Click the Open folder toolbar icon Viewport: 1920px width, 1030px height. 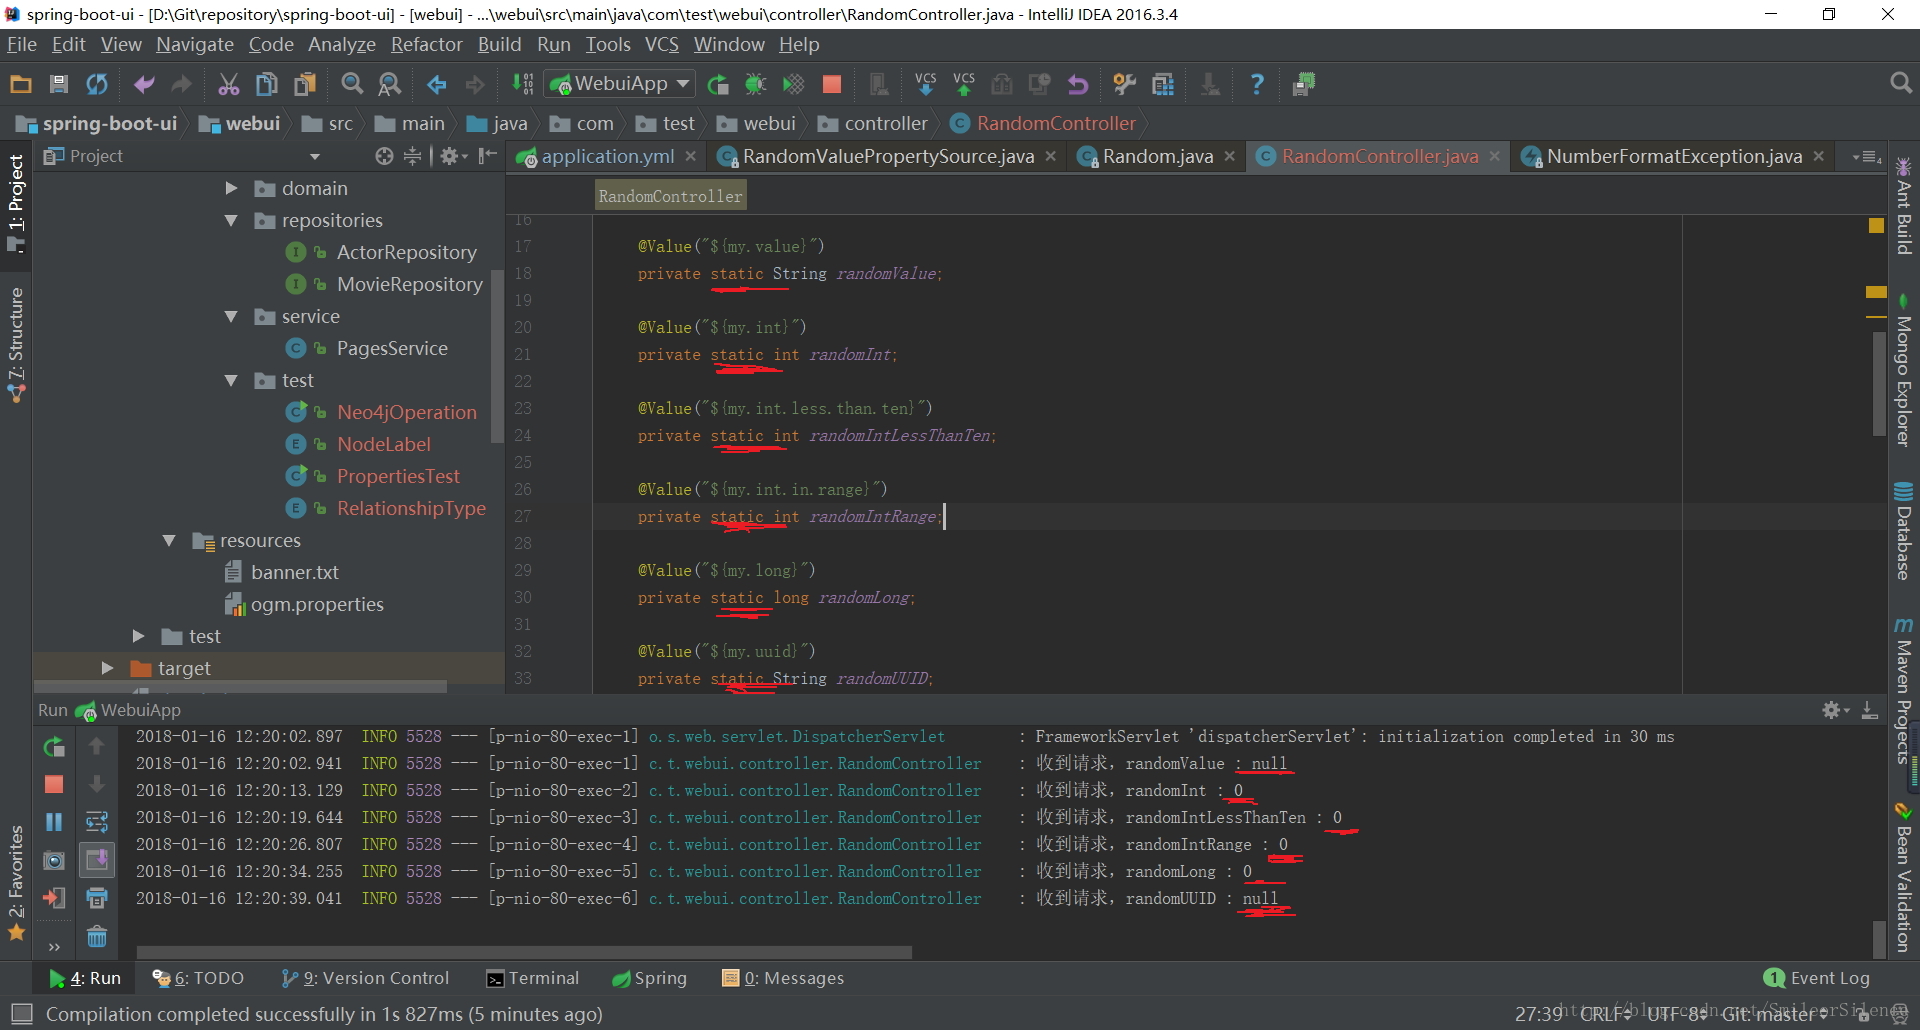tap(21, 84)
